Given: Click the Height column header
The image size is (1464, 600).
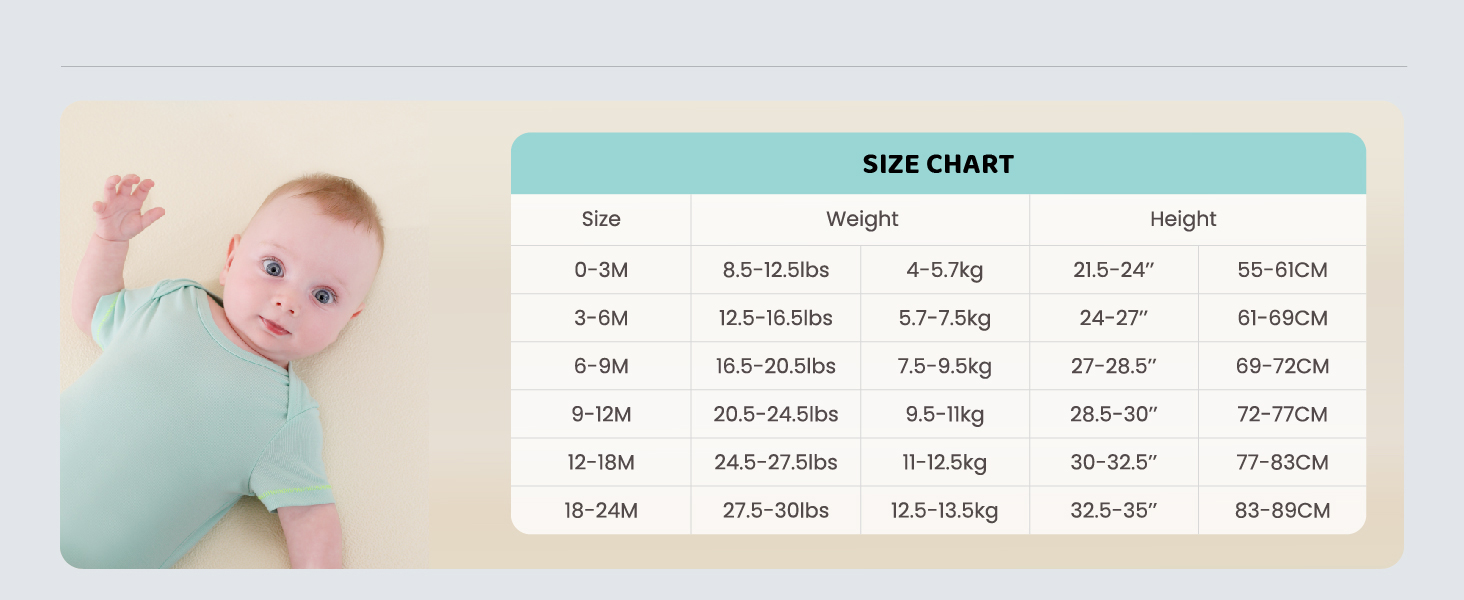Looking at the screenshot, I should [1183, 219].
